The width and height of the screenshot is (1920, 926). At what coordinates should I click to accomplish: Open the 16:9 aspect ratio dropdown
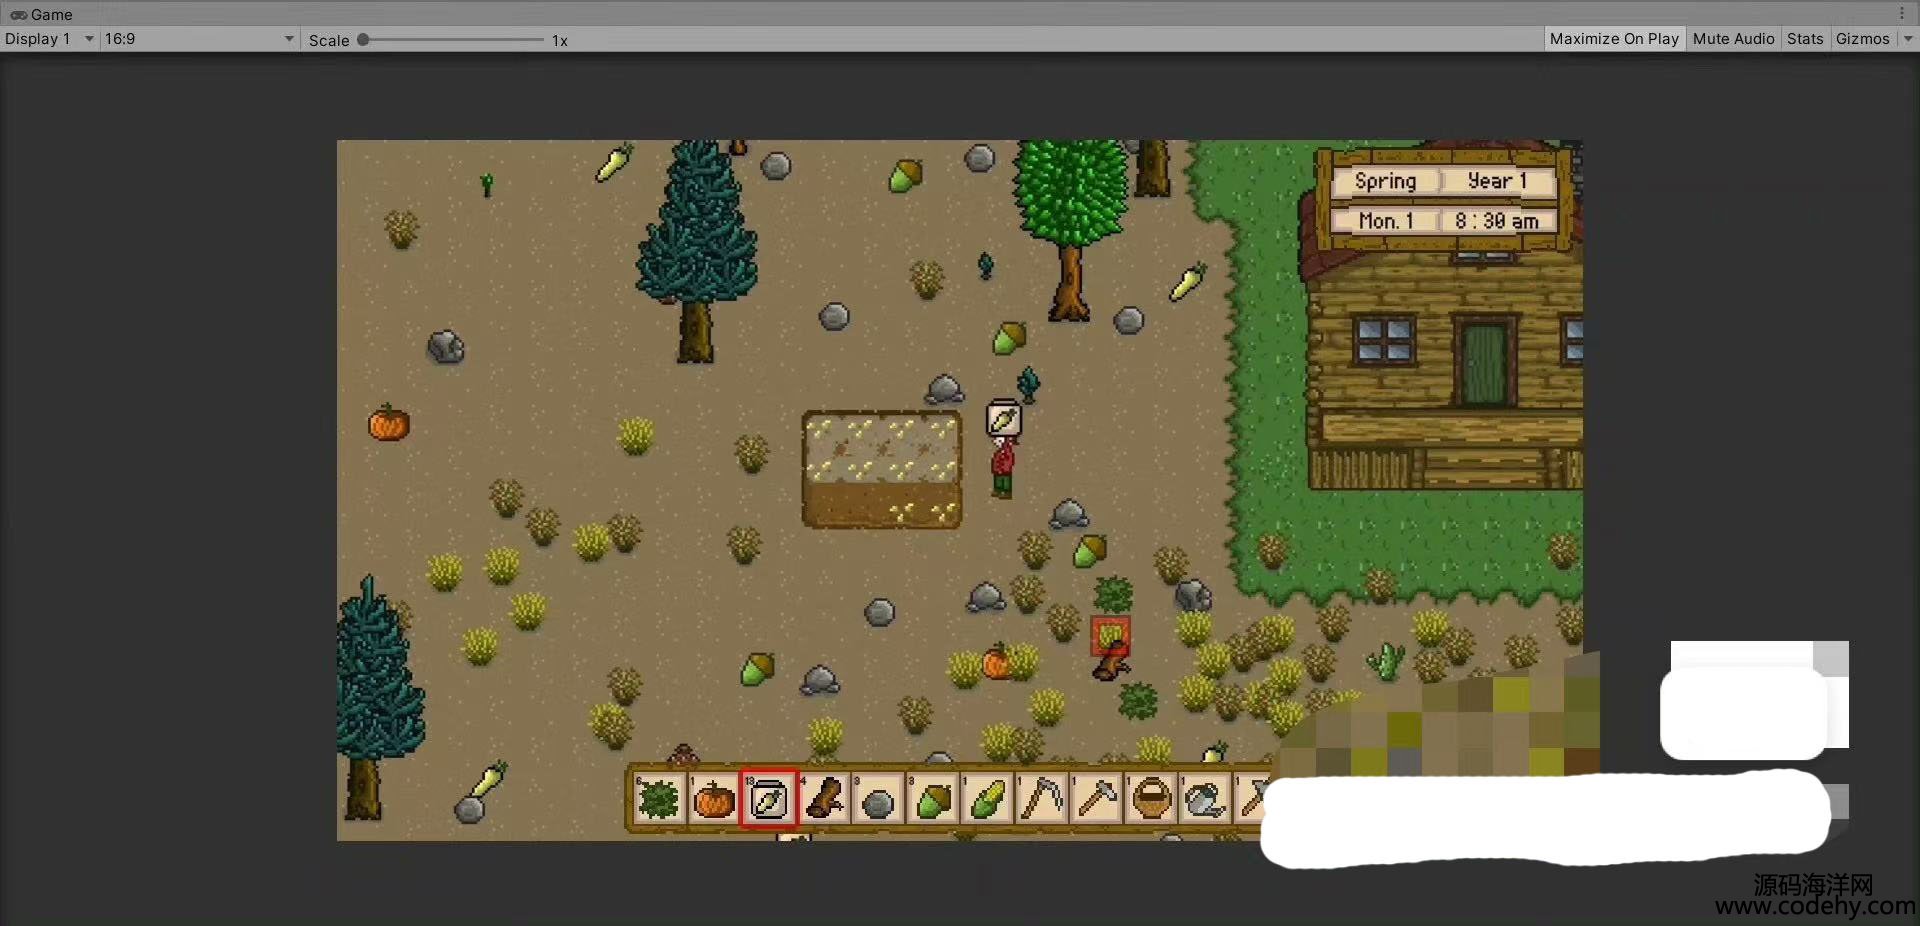click(x=199, y=39)
